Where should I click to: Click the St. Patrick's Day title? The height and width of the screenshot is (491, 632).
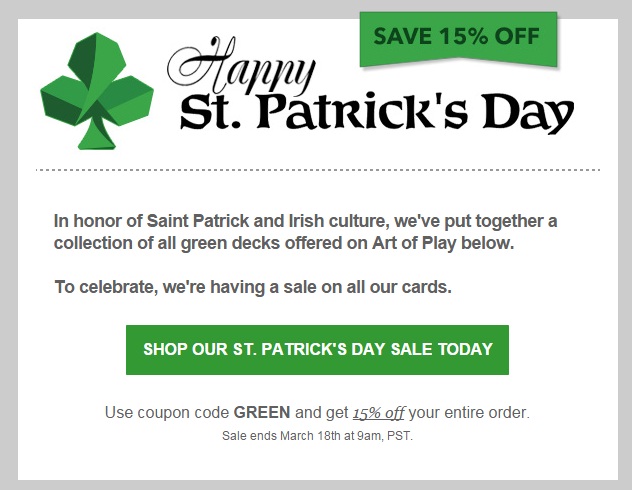[377, 113]
